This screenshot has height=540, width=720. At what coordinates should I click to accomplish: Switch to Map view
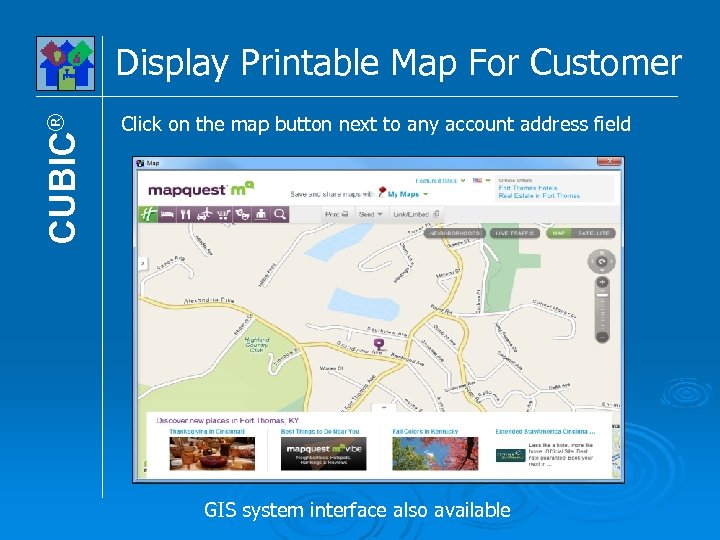(x=558, y=233)
